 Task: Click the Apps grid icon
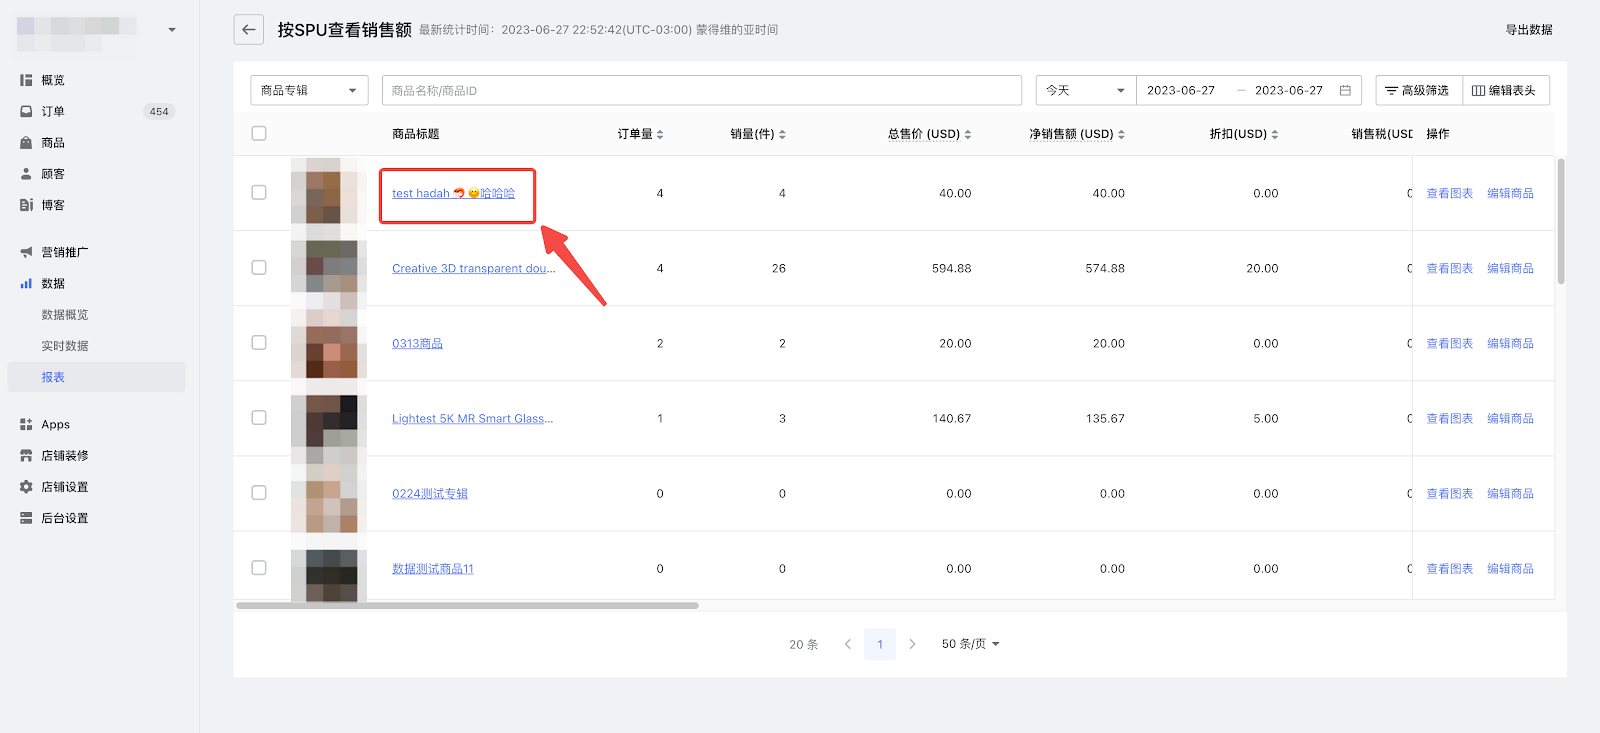(26, 425)
